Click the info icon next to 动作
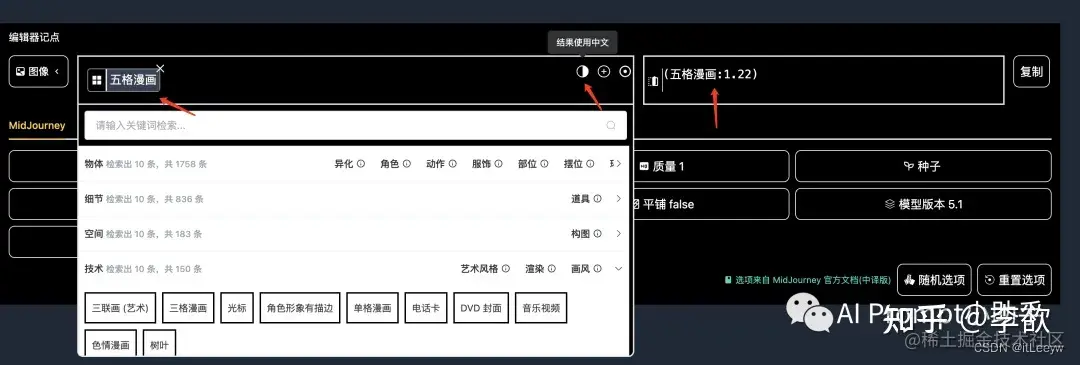 click(x=453, y=164)
